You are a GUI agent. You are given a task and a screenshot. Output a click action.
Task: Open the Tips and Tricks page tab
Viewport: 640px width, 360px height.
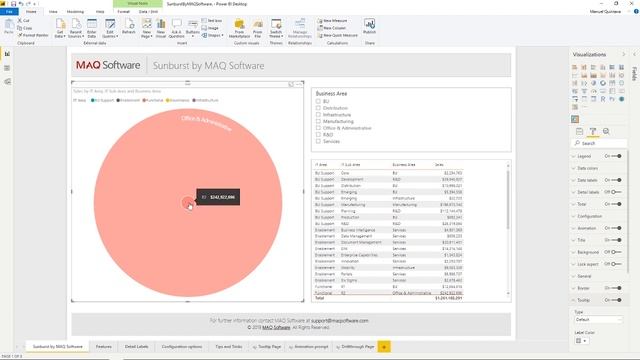(229, 347)
